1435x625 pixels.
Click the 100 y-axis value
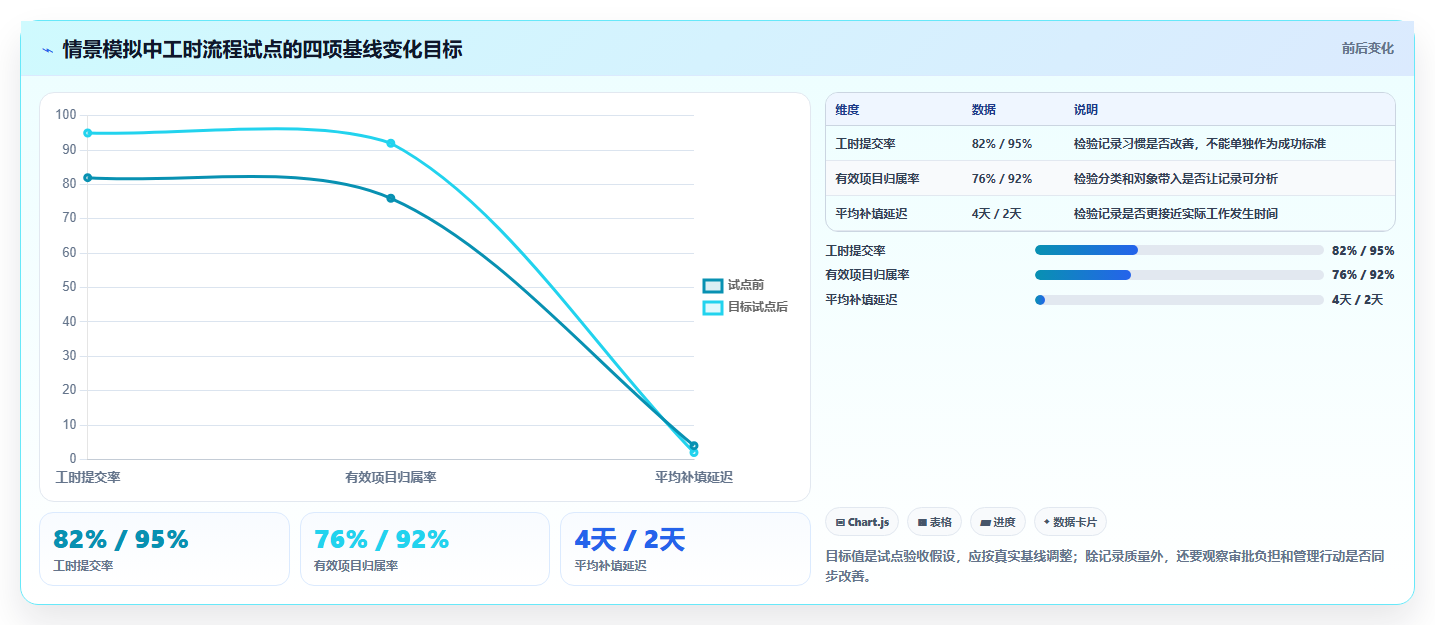point(66,115)
